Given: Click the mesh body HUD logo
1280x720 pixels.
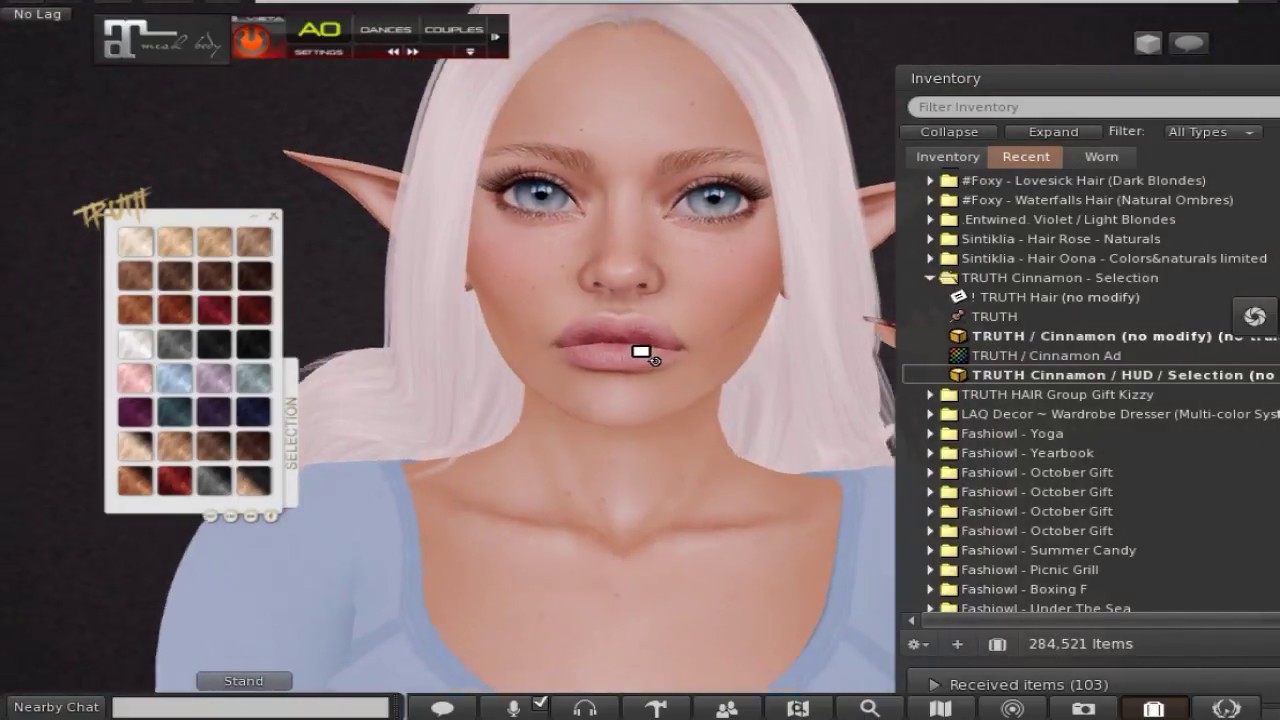Looking at the screenshot, I should 162,40.
